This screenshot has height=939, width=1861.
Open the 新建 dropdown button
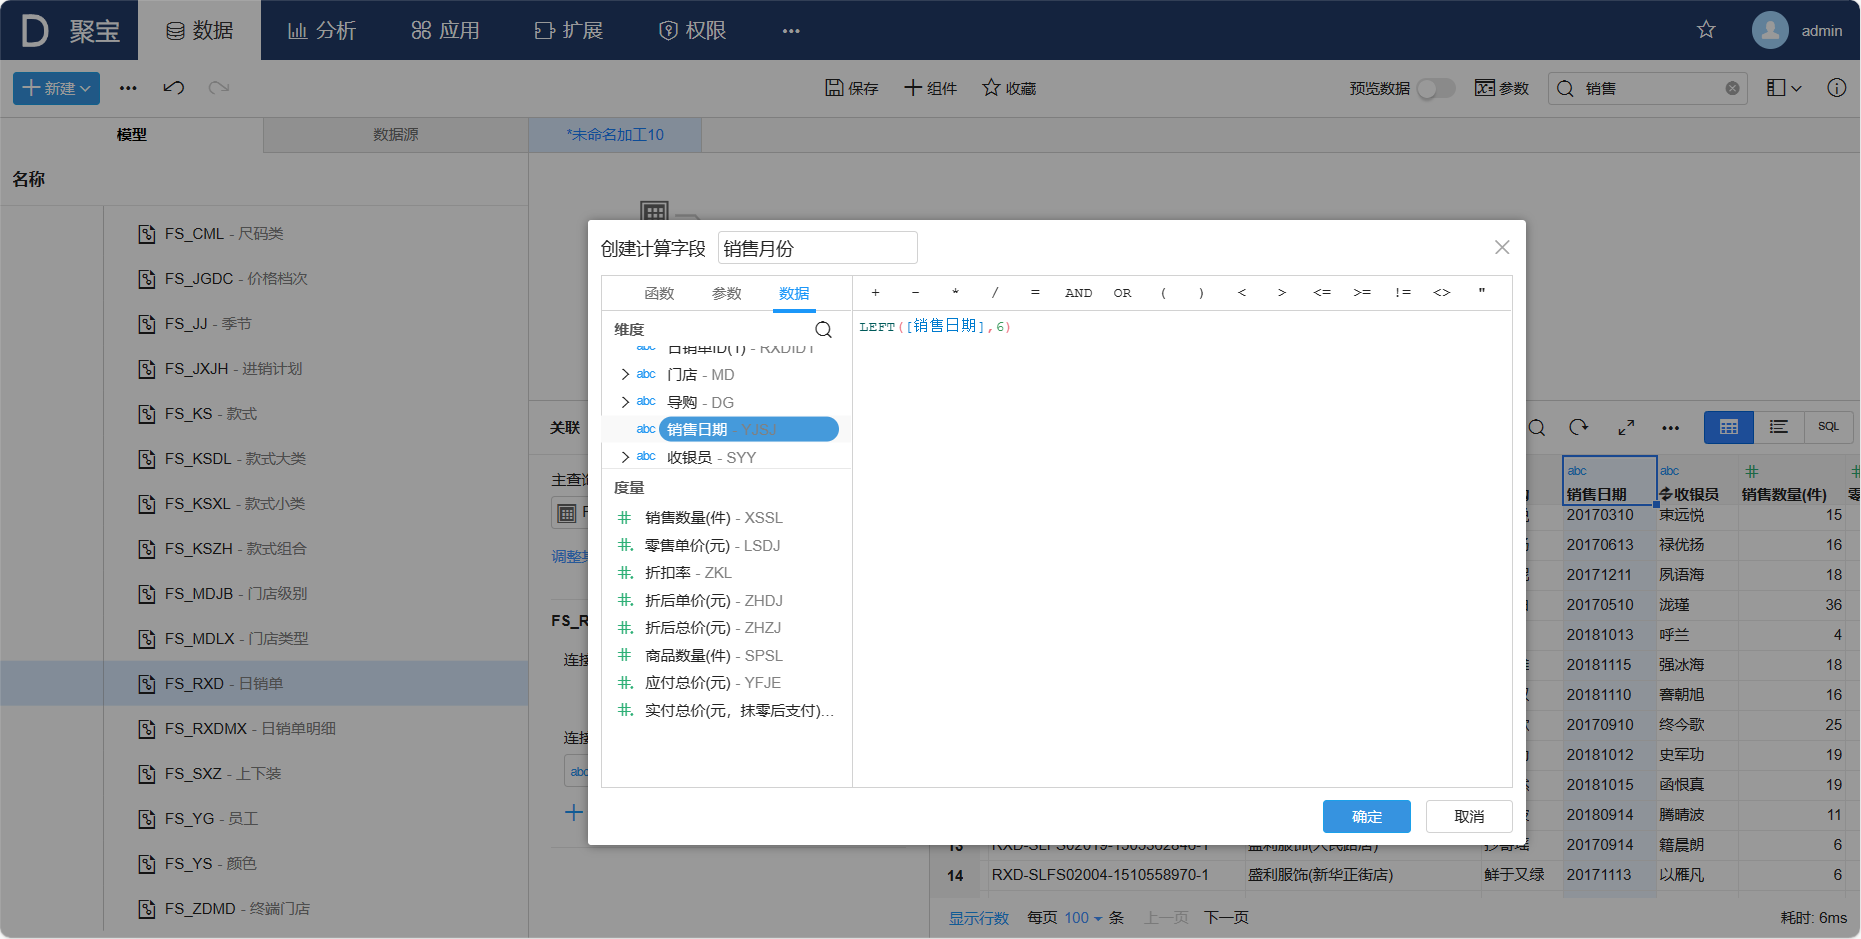point(56,88)
